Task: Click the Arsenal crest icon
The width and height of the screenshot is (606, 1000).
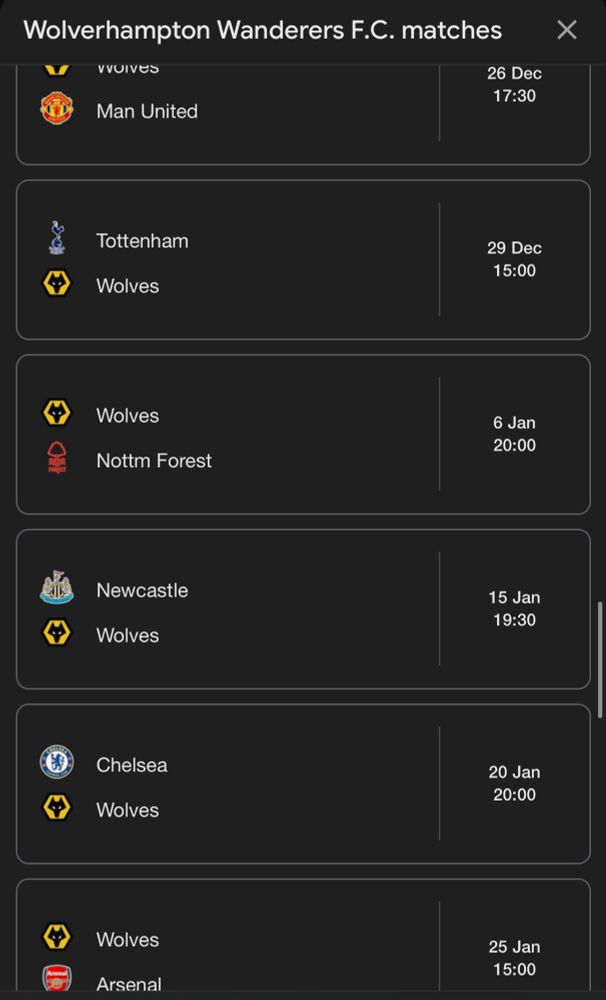Action: pyautogui.click(x=57, y=981)
